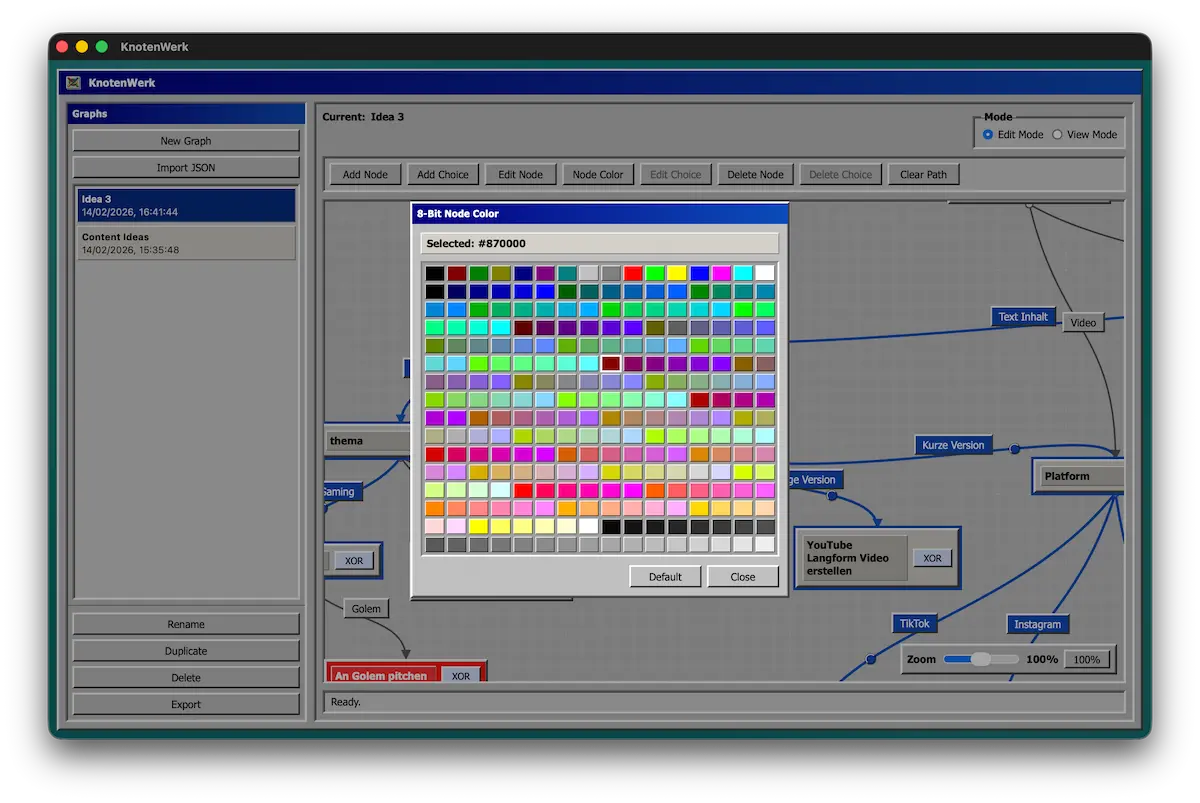This screenshot has width=1200, height=803.
Task: Create a graph with New Graph
Action: 185,140
